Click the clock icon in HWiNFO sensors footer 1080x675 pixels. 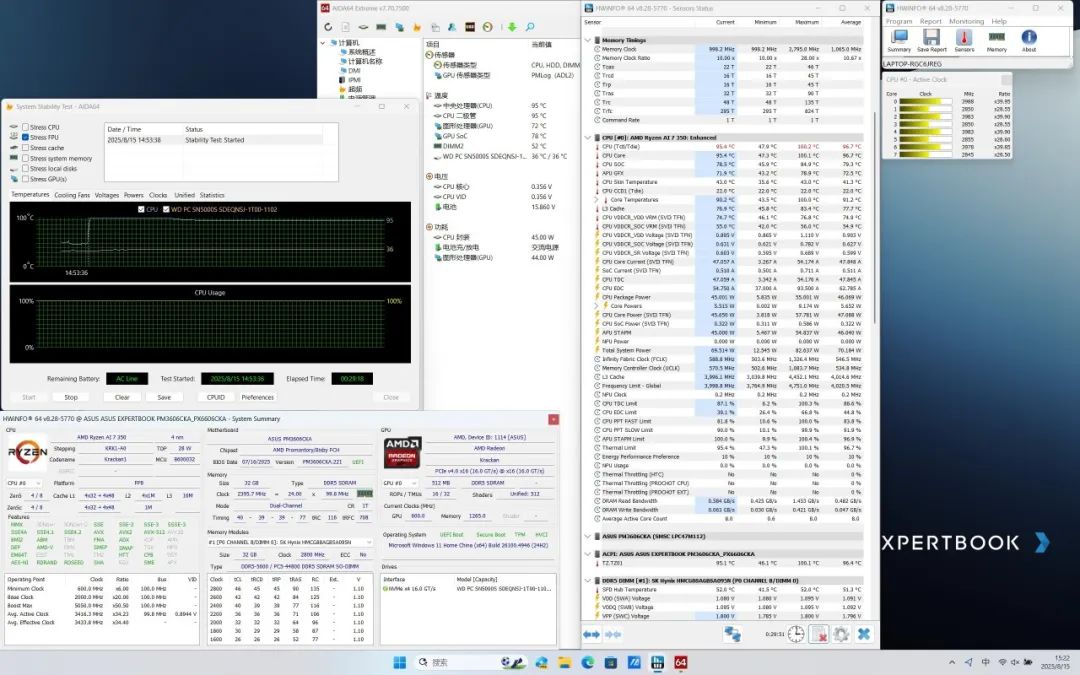tap(796, 634)
